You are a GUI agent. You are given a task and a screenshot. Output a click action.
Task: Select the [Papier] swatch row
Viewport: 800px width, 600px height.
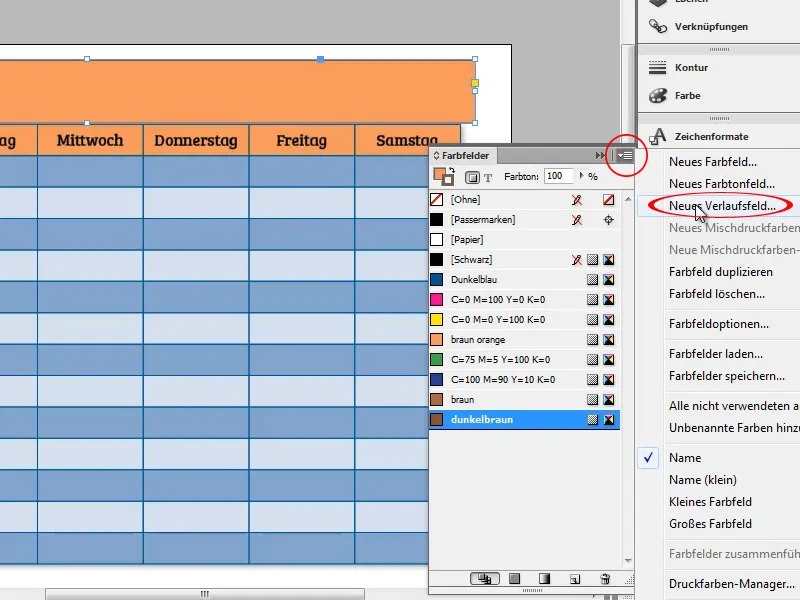[524, 239]
